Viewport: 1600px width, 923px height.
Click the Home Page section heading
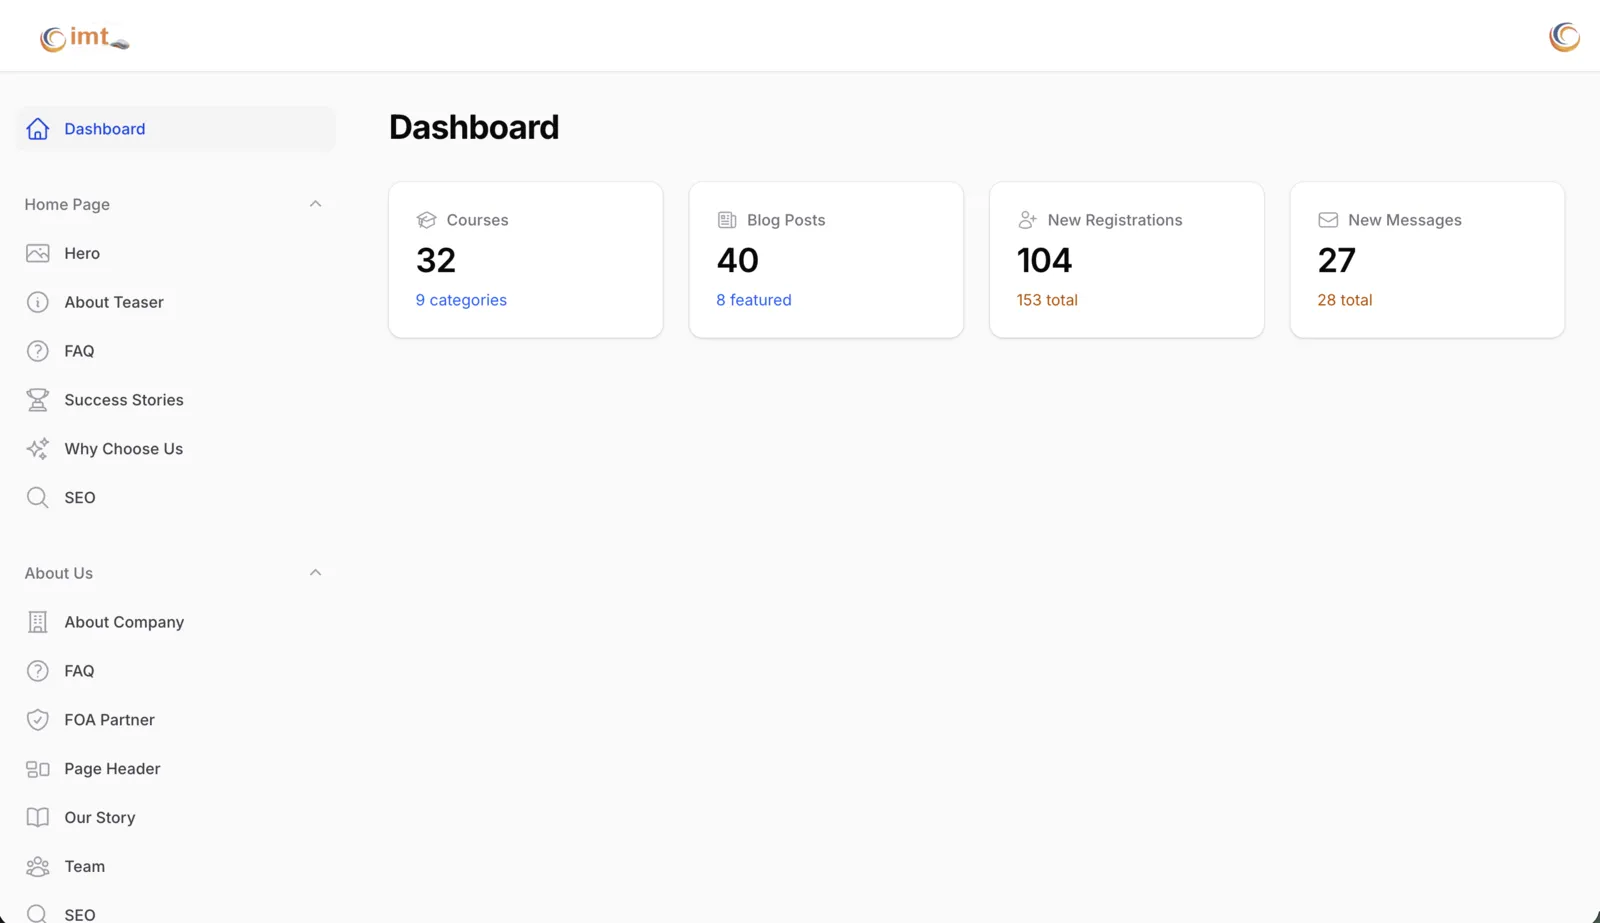click(x=67, y=204)
